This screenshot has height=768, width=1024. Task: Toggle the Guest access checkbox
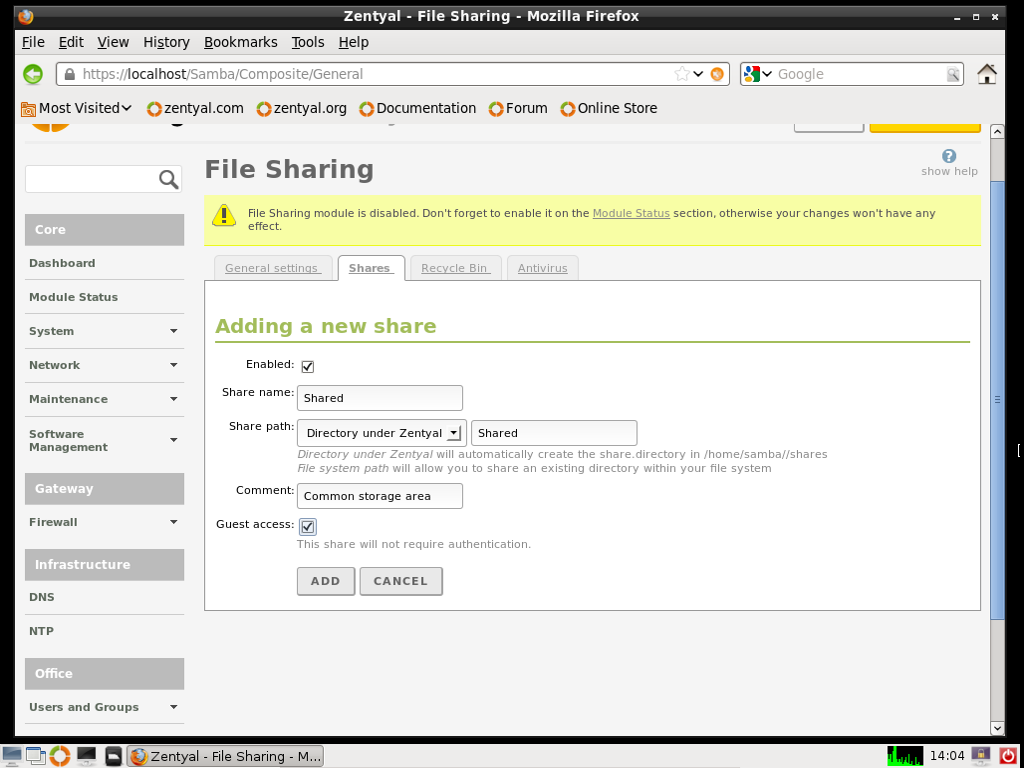(x=308, y=526)
